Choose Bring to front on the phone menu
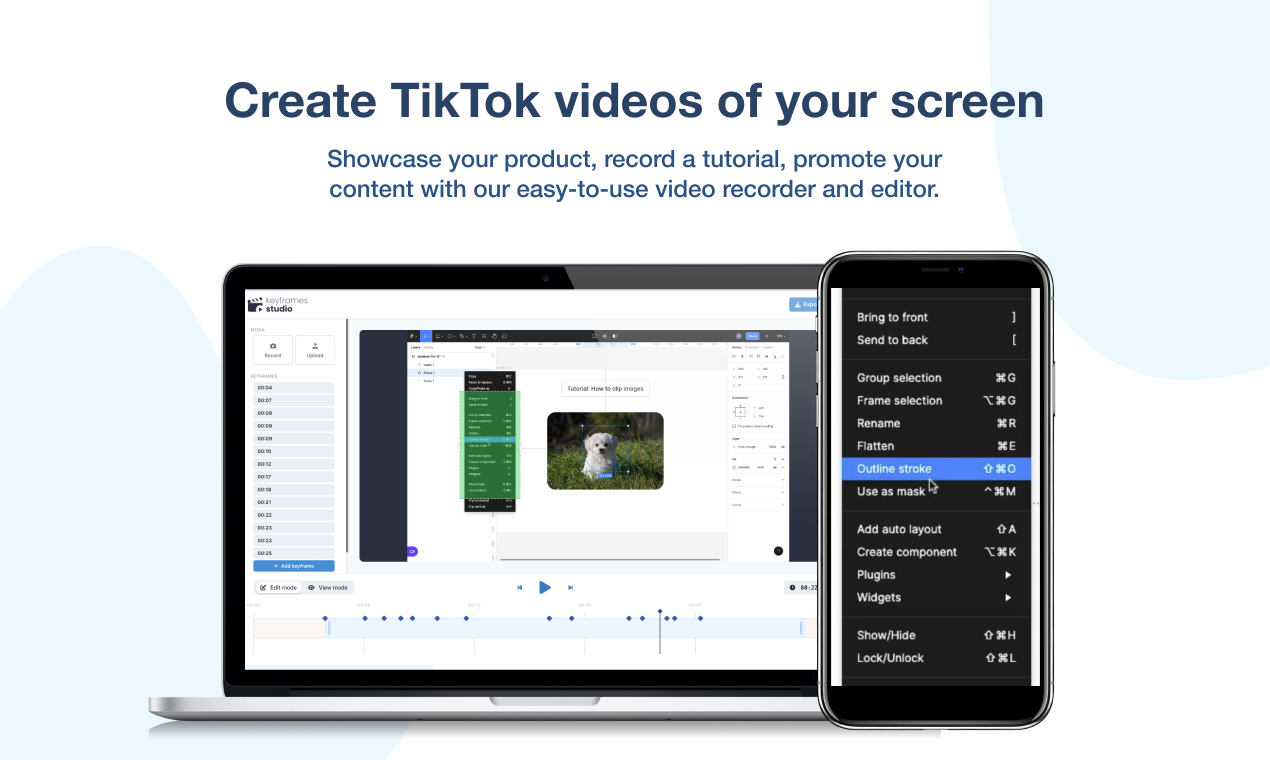Screen dimensions: 1270x760 point(936,317)
